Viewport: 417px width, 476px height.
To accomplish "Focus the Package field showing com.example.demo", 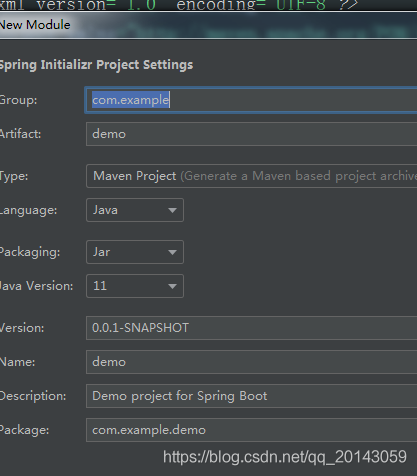I will [x=251, y=430].
